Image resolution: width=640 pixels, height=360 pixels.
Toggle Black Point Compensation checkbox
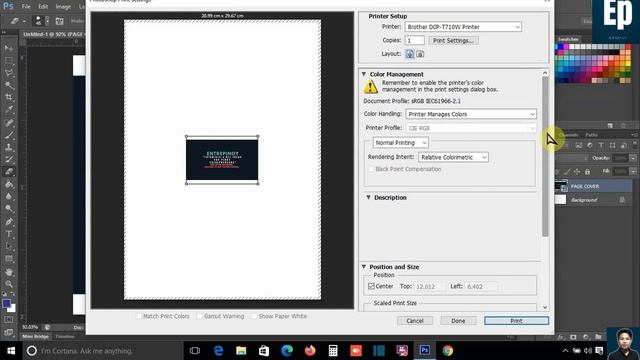[x=371, y=169]
